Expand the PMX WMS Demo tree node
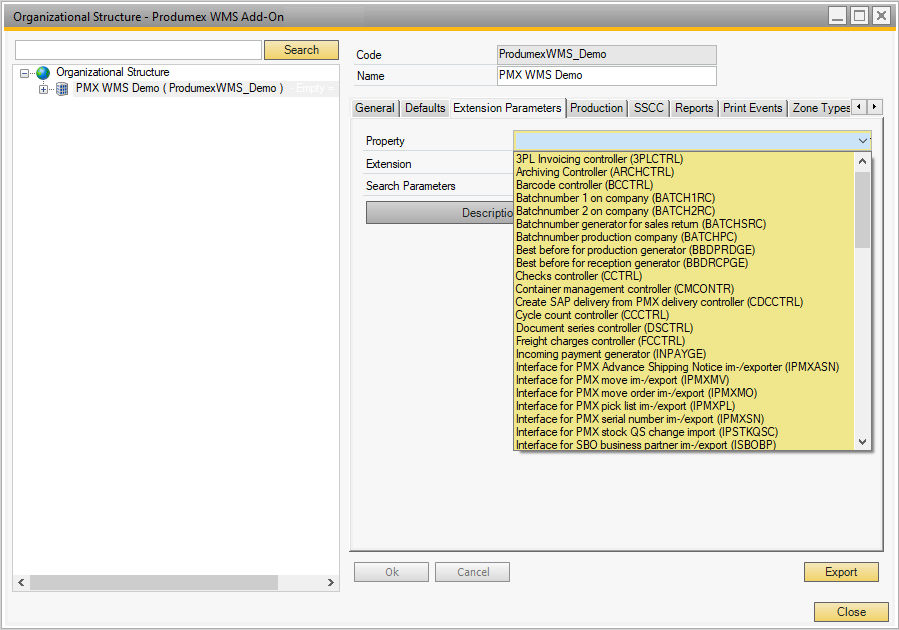This screenshot has width=899, height=630. coord(42,88)
